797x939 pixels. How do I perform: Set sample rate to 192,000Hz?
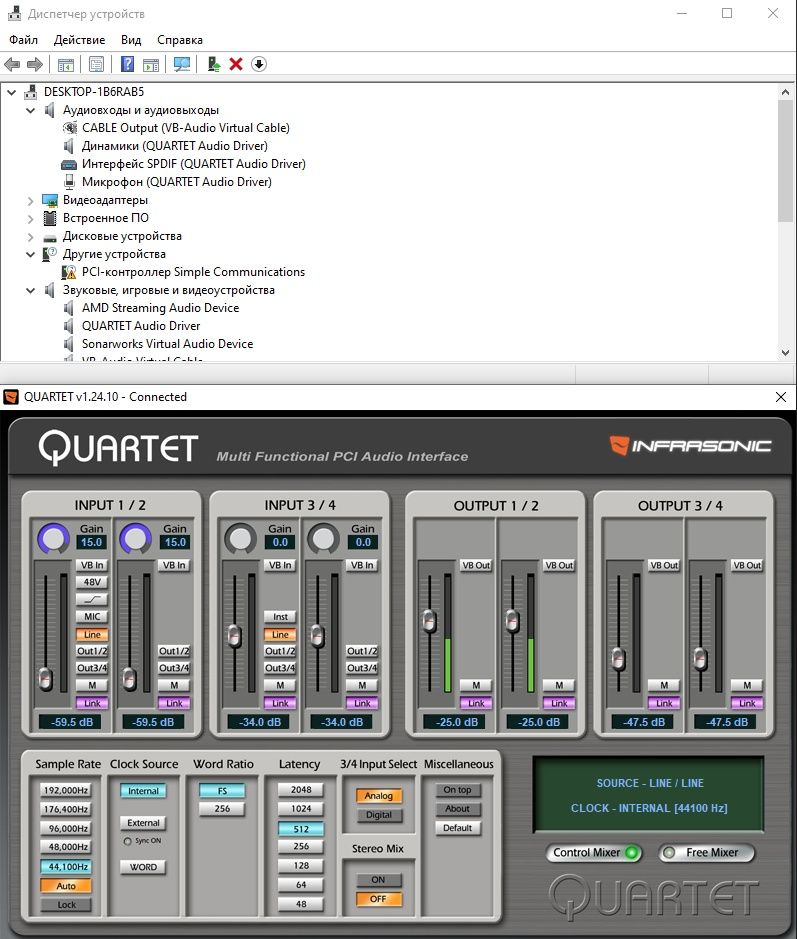(x=66, y=790)
